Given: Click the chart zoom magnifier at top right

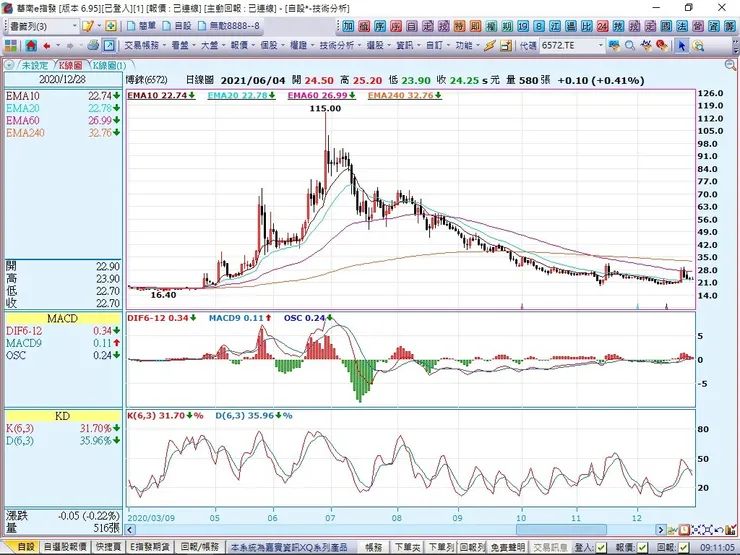Looking at the screenshot, I should click(x=730, y=65).
